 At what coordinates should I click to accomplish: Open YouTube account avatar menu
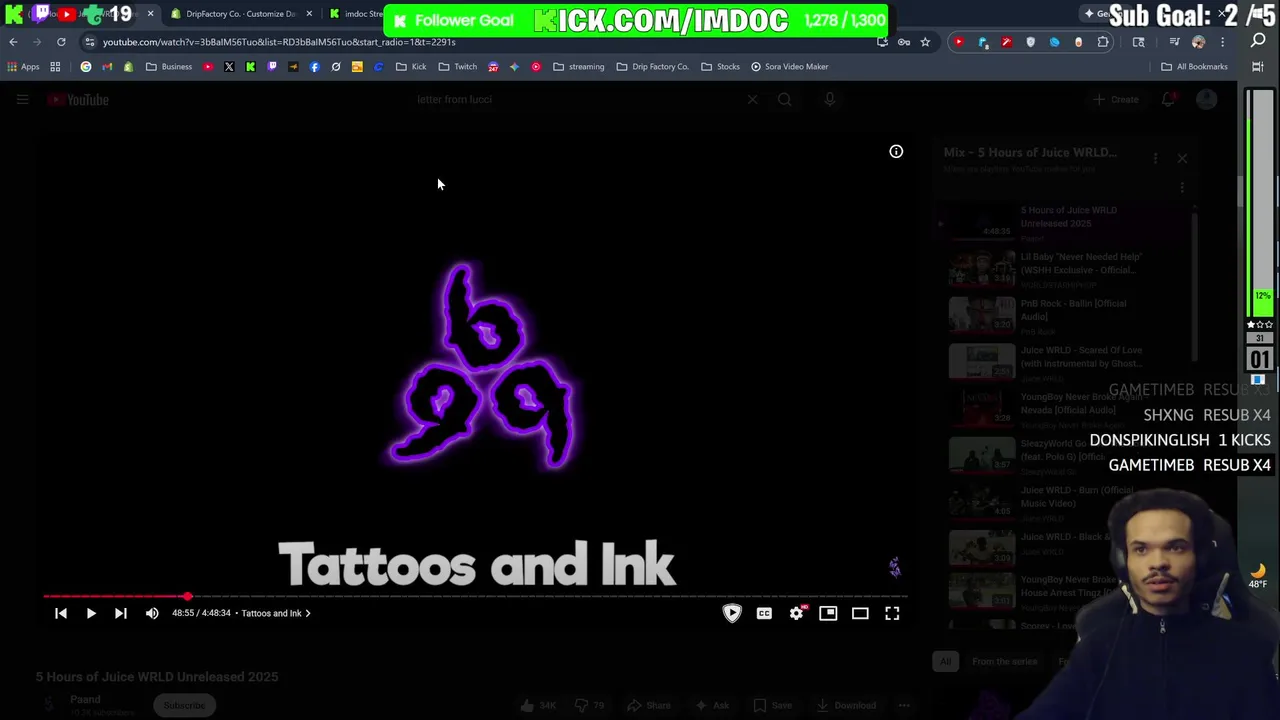click(x=1207, y=99)
